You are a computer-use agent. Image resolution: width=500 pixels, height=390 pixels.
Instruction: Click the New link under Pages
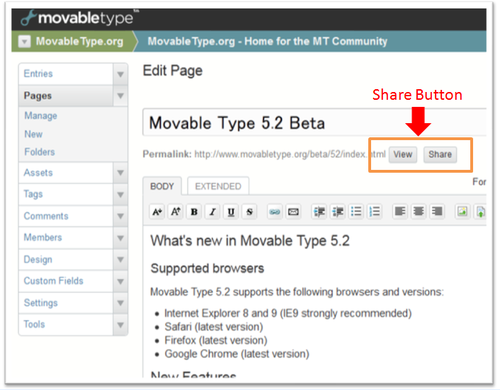point(33,134)
